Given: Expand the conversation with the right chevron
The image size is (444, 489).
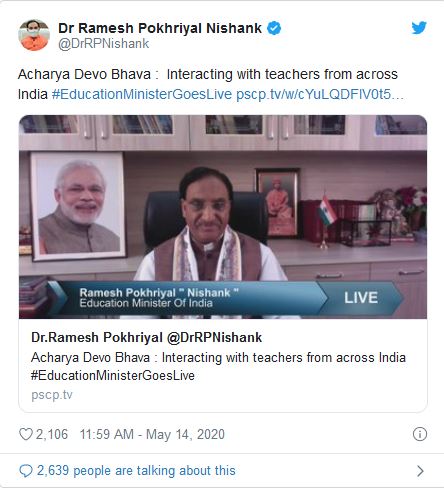Looking at the screenshot, I should 420,471.
